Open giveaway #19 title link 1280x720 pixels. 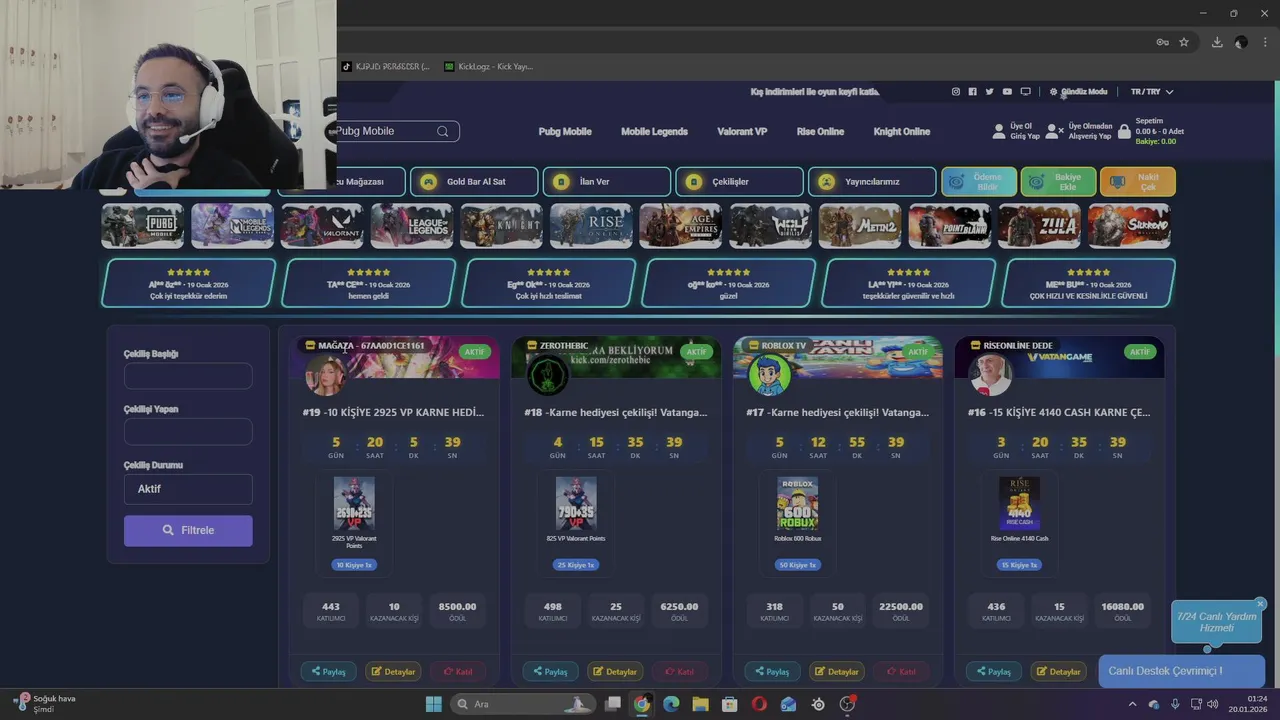tap(393, 412)
